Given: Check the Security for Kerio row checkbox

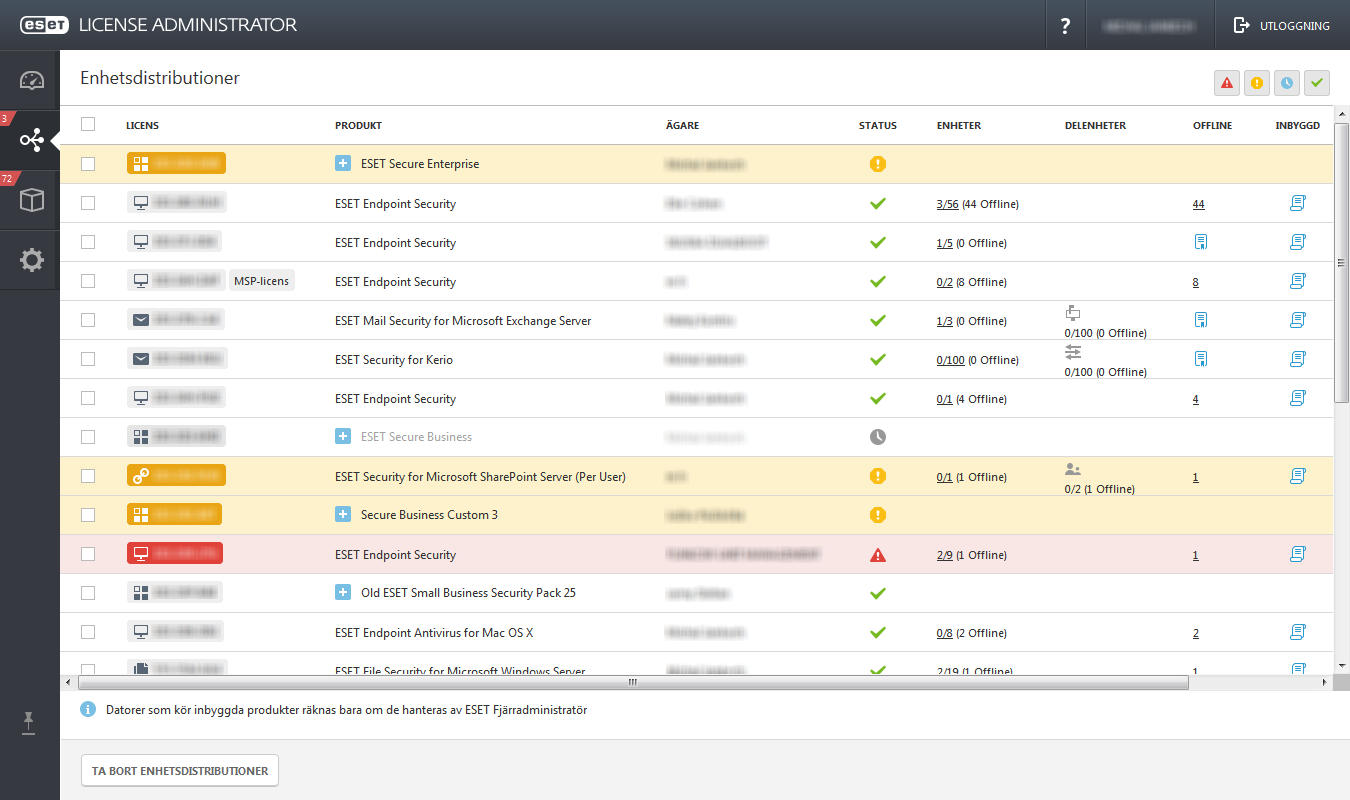Looking at the screenshot, I should [88, 359].
